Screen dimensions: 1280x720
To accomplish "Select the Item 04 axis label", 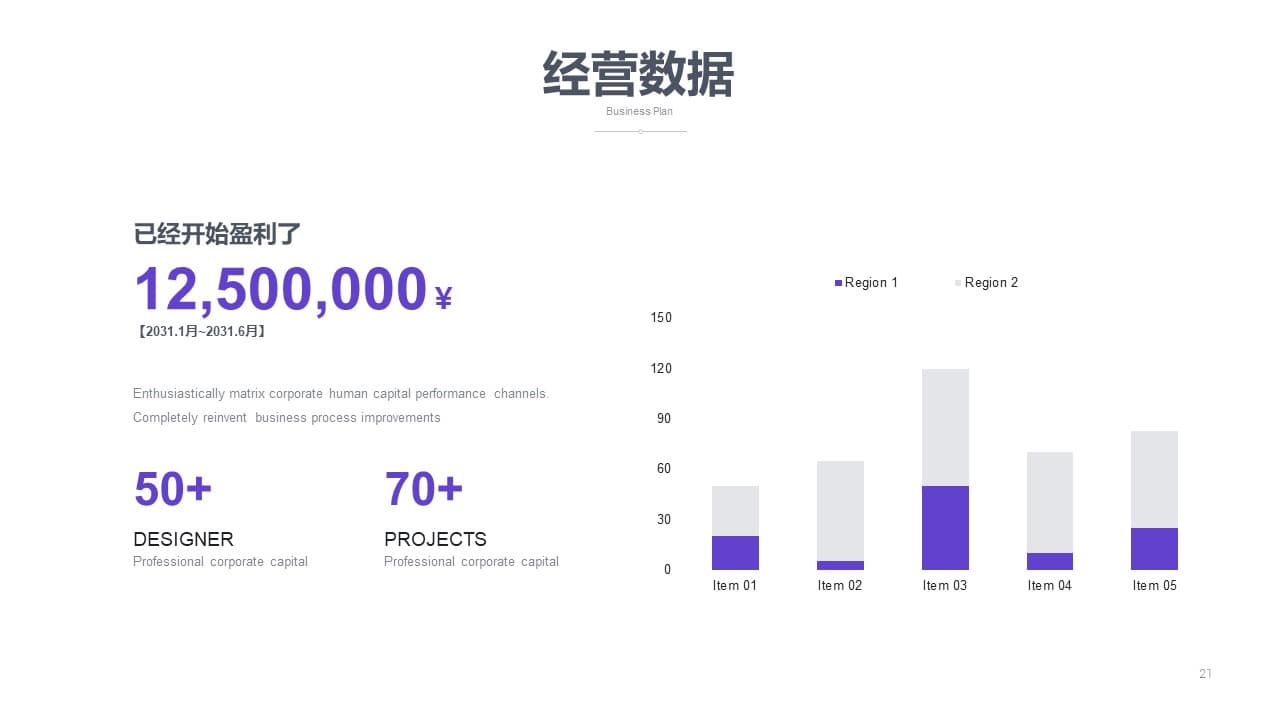I will pos(1049,585).
